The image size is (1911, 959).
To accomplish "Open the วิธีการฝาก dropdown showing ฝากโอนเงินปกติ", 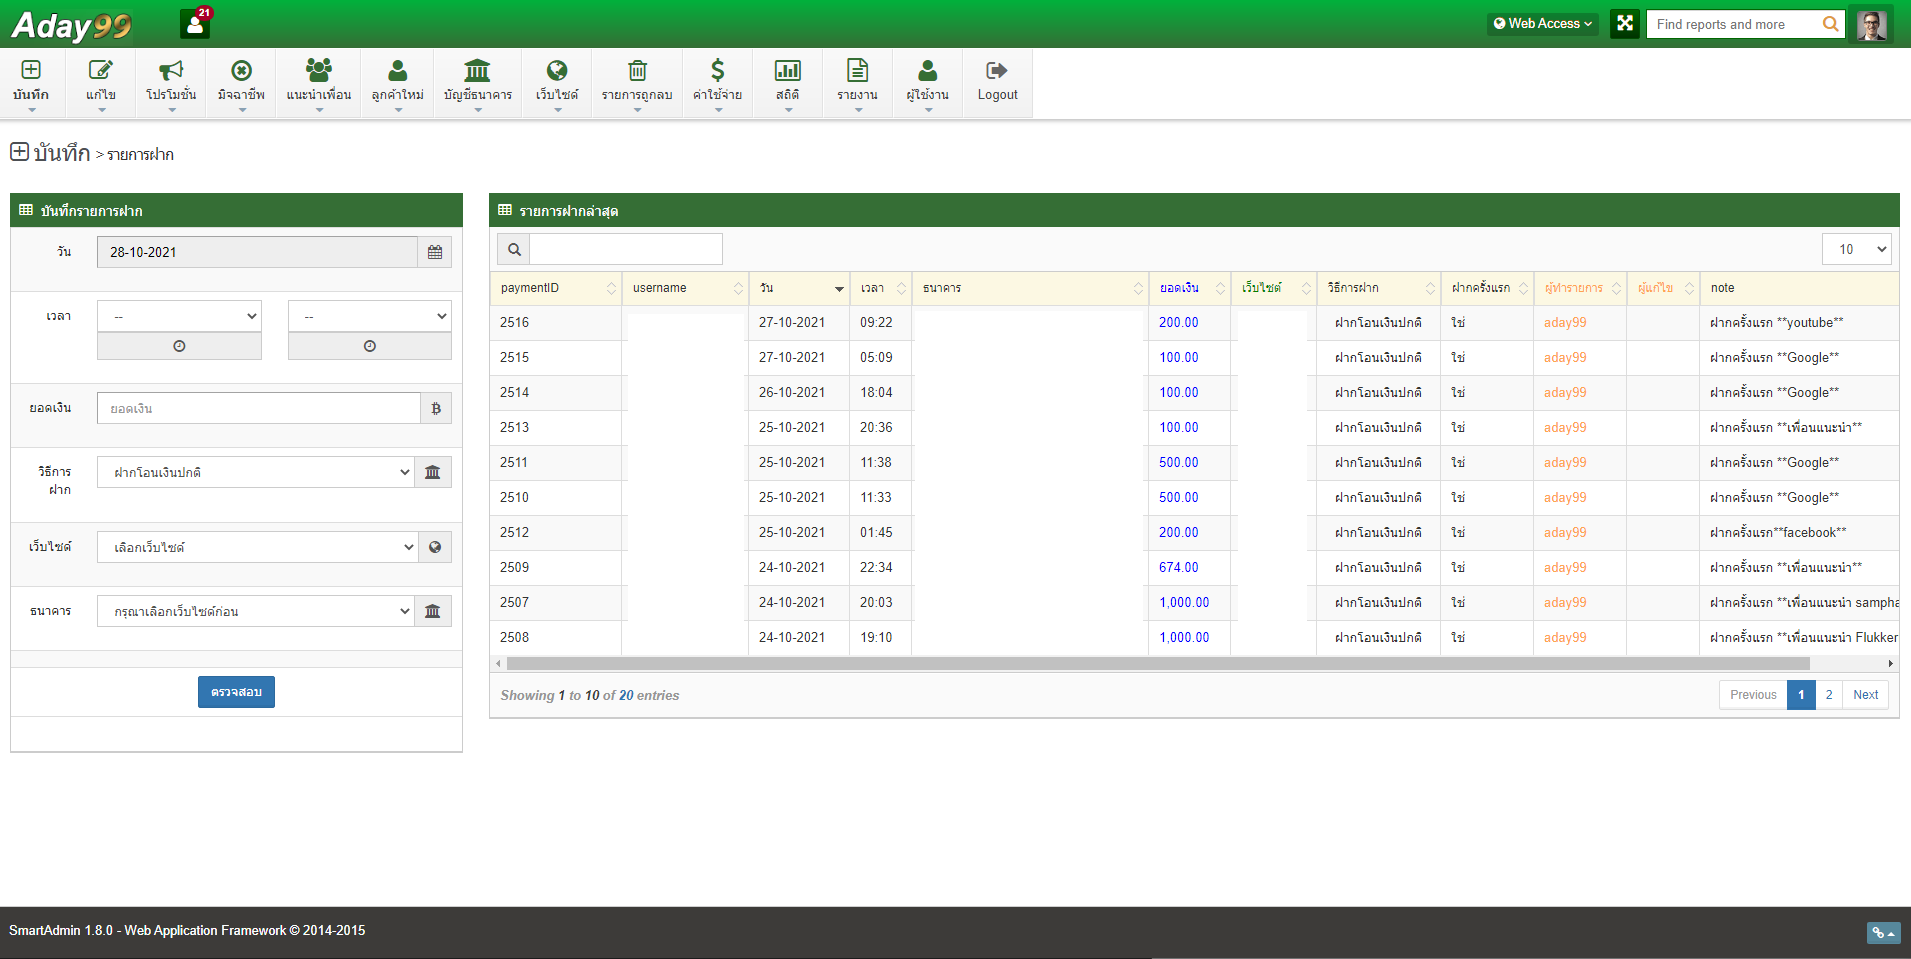I will (x=255, y=472).
